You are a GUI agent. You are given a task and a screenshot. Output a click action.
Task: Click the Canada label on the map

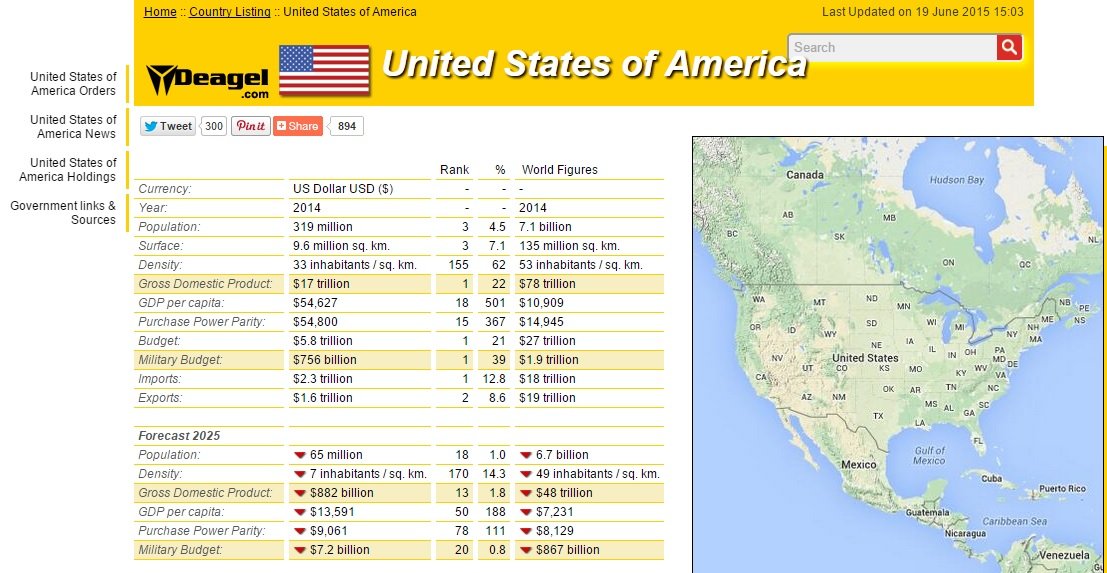[805, 174]
